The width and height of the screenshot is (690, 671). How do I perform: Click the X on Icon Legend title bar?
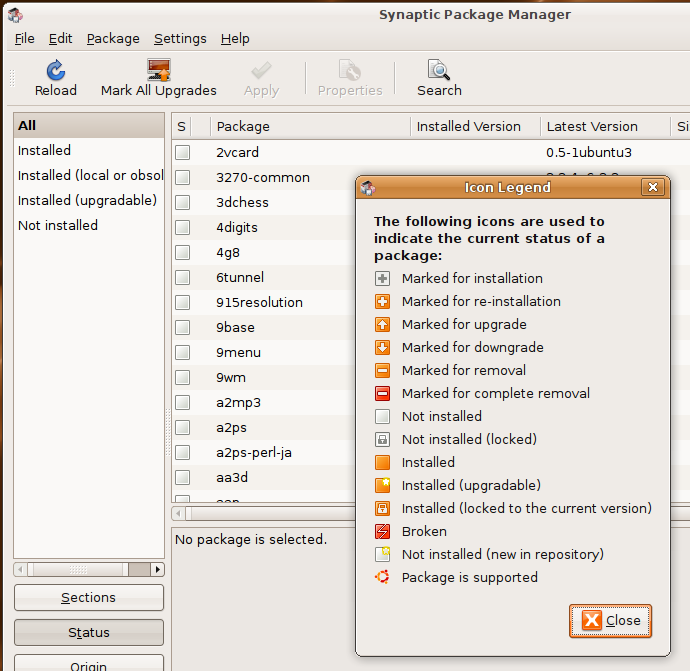pyautogui.click(x=653, y=187)
